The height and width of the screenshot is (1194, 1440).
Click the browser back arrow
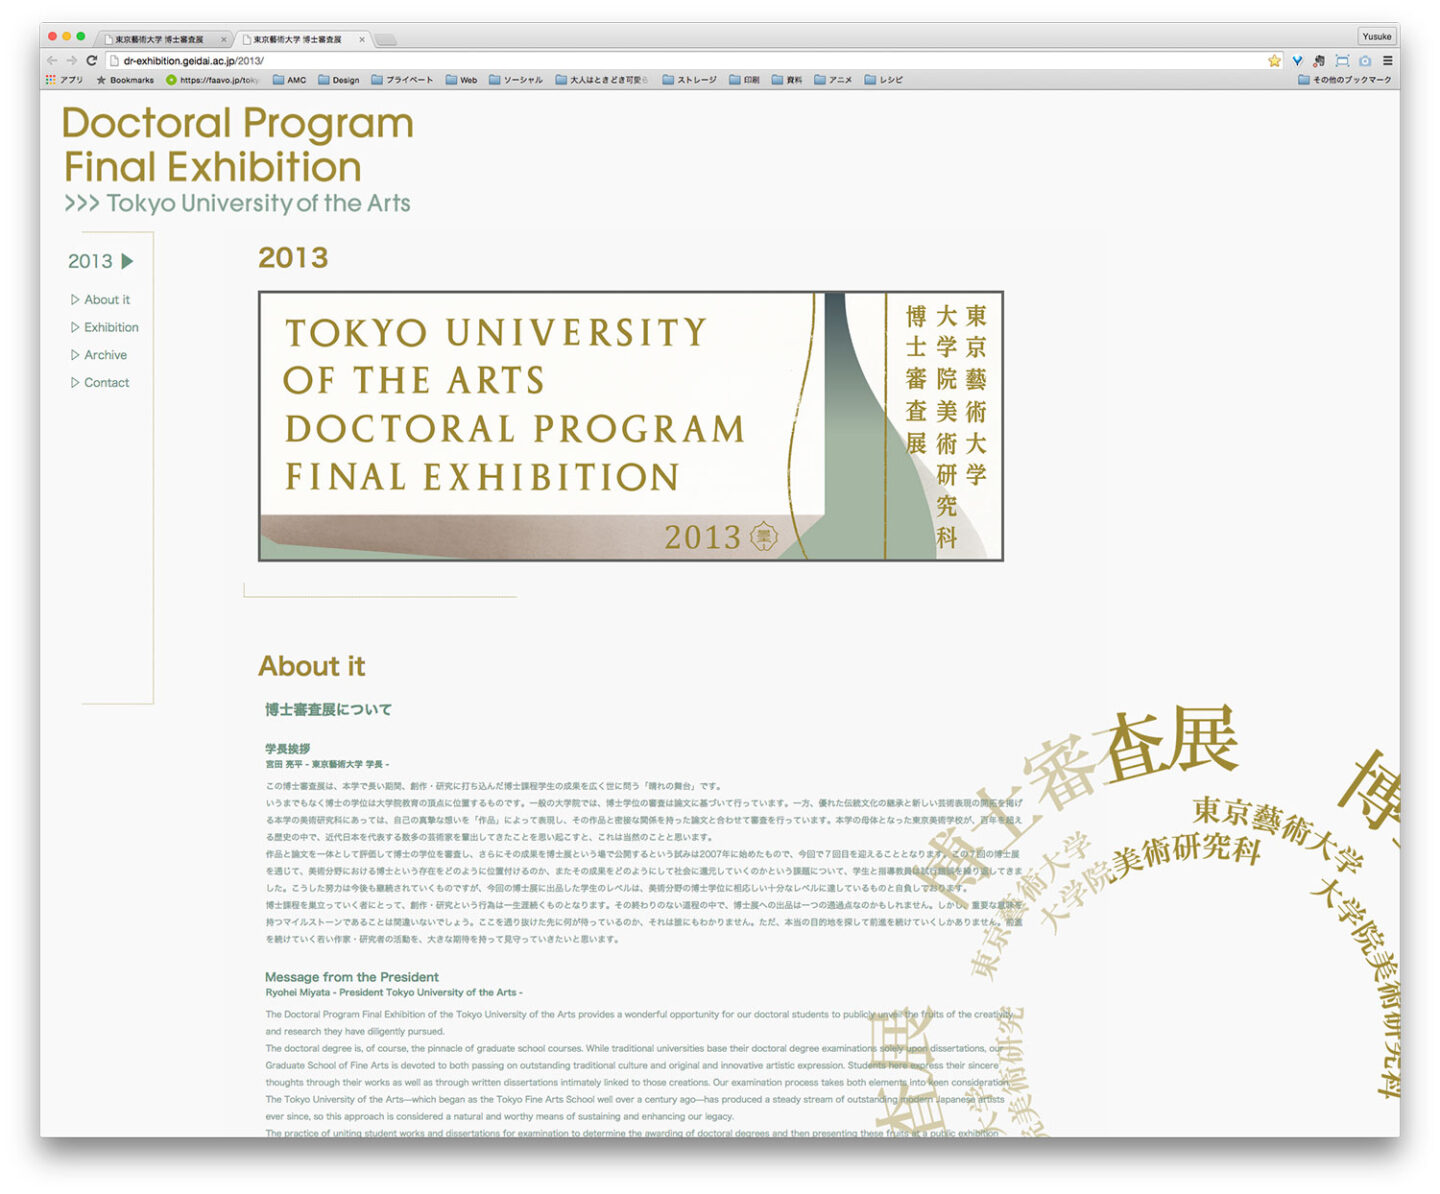pyautogui.click(x=52, y=61)
